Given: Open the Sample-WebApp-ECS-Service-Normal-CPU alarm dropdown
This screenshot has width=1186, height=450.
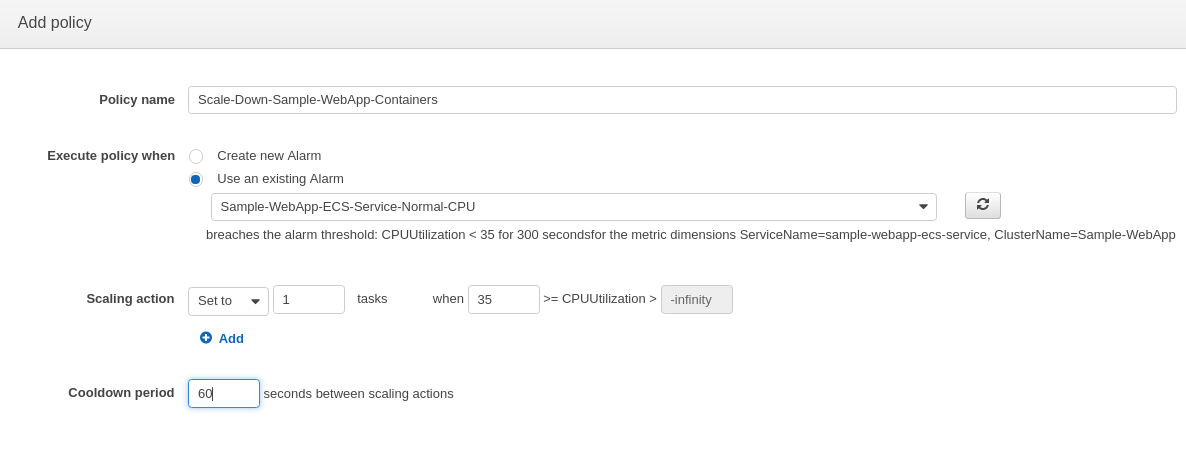Looking at the screenshot, I should [573, 206].
